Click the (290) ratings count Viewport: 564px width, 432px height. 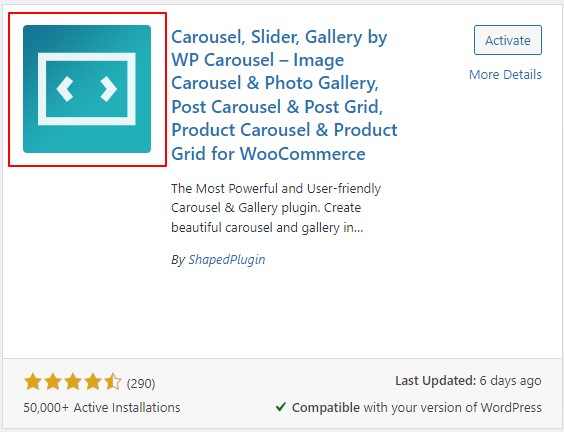[x=141, y=383]
